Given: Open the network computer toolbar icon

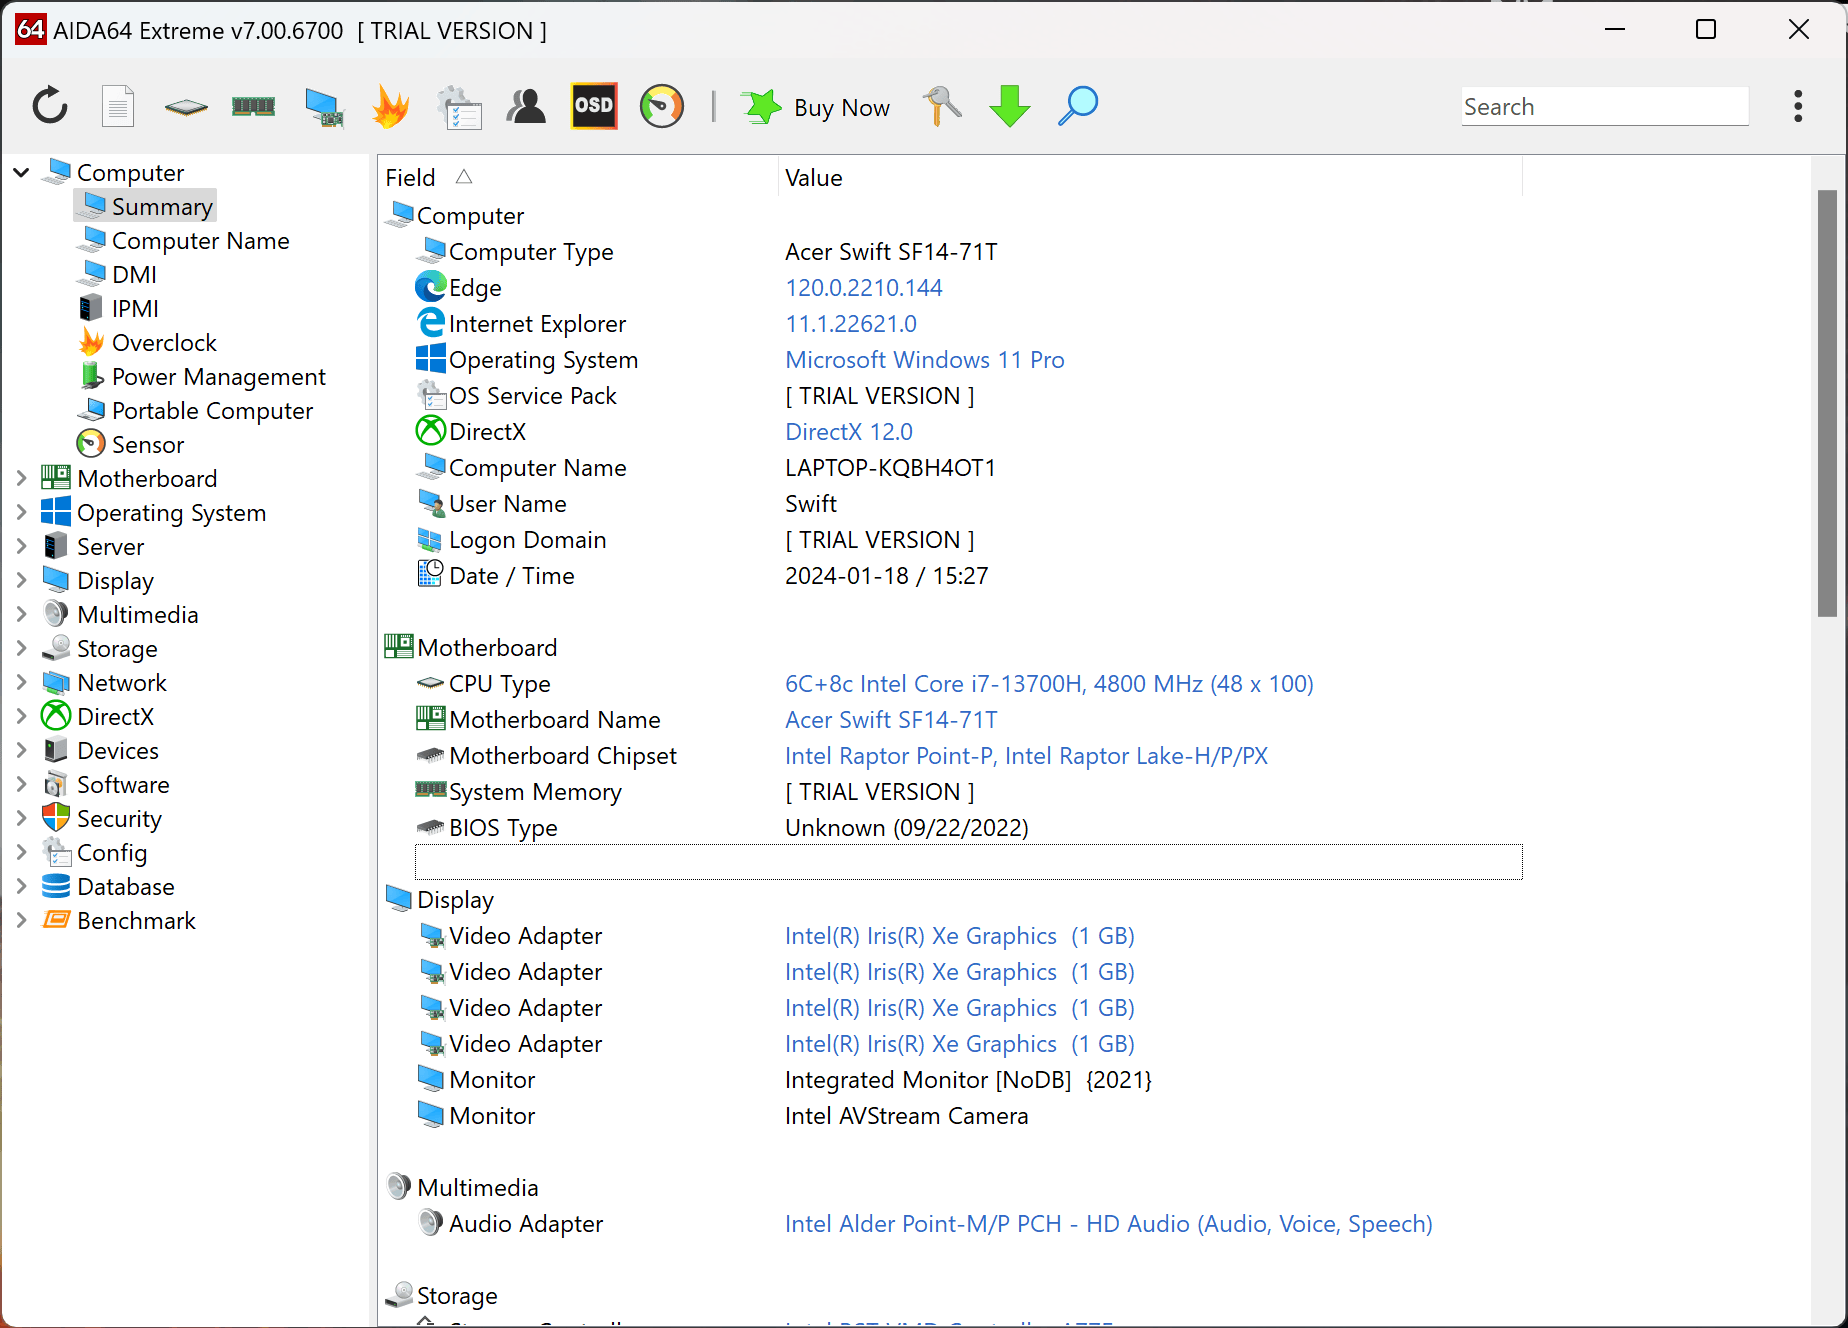Looking at the screenshot, I should [323, 107].
